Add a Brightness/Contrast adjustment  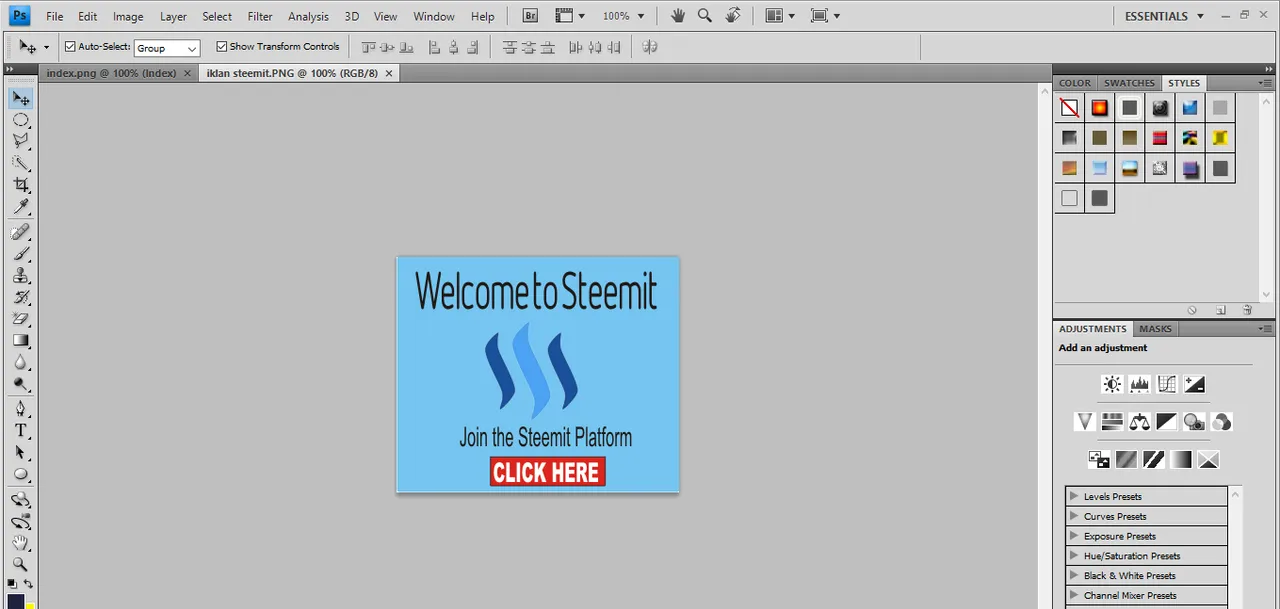(x=1112, y=384)
